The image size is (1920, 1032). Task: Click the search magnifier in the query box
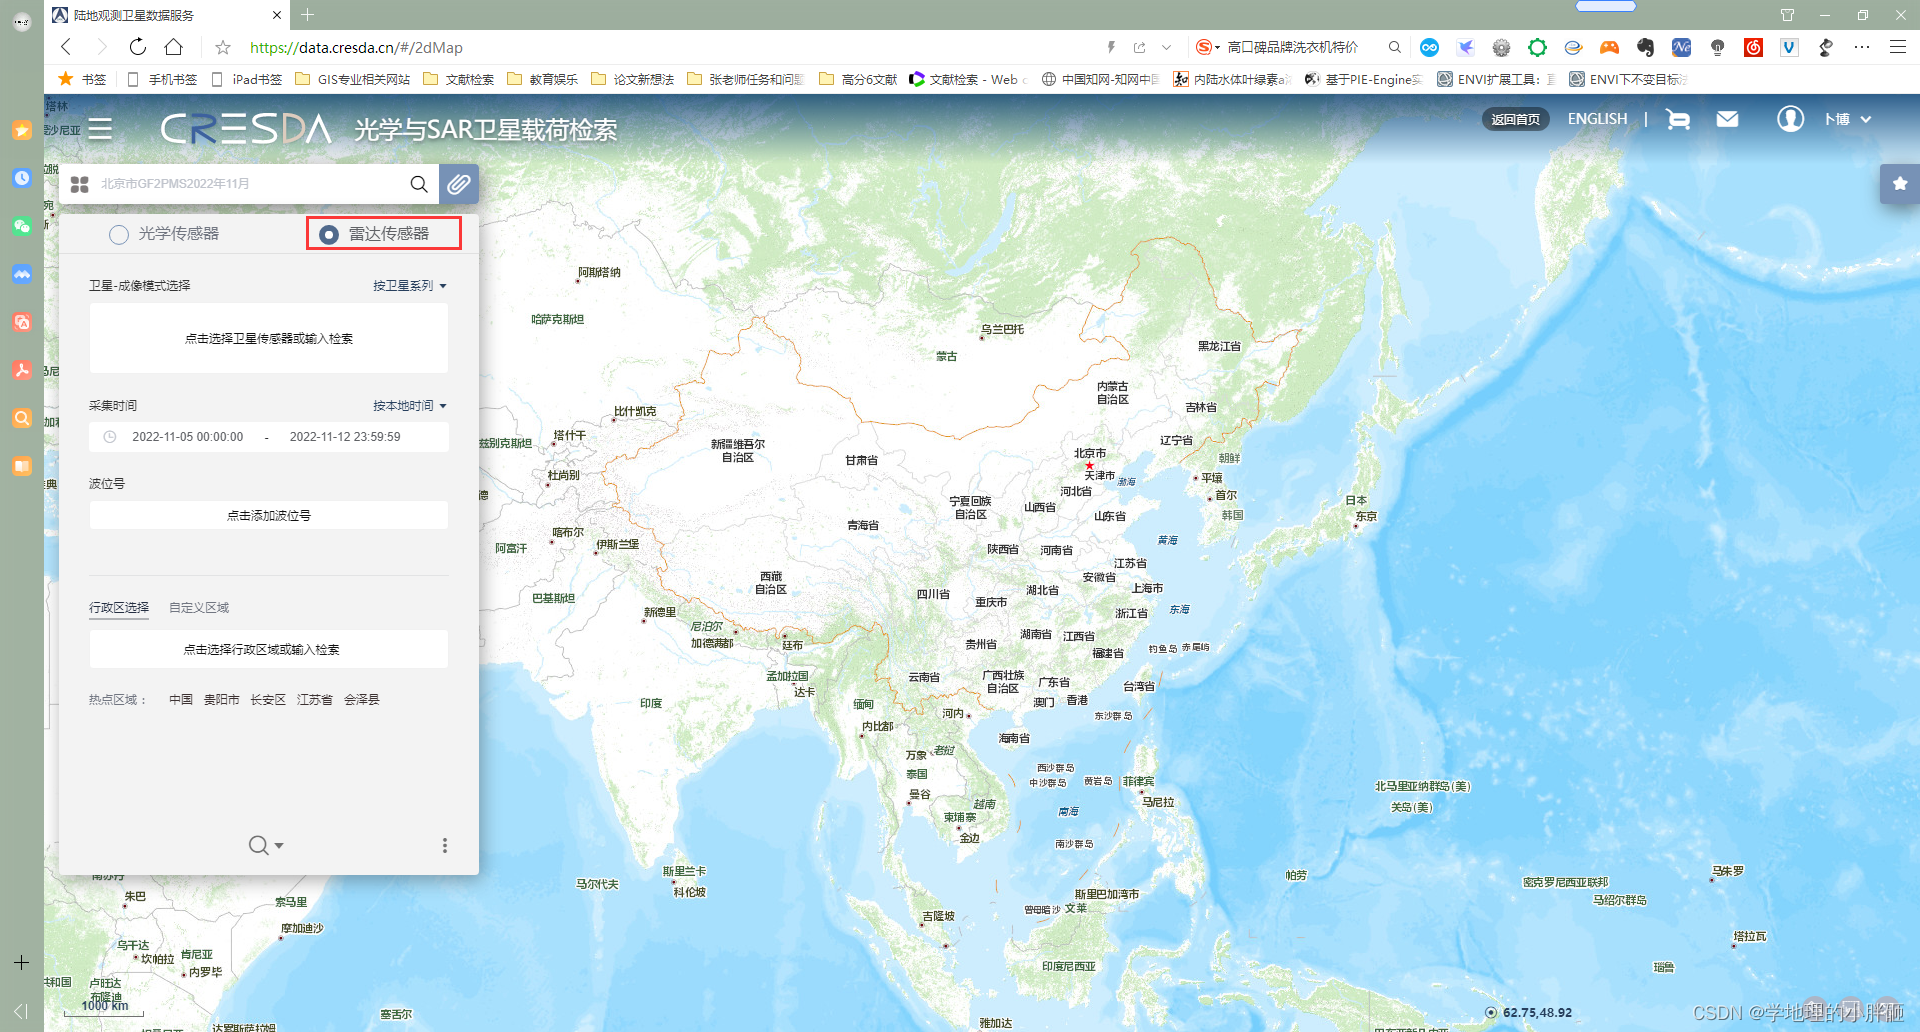coord(419,184)
